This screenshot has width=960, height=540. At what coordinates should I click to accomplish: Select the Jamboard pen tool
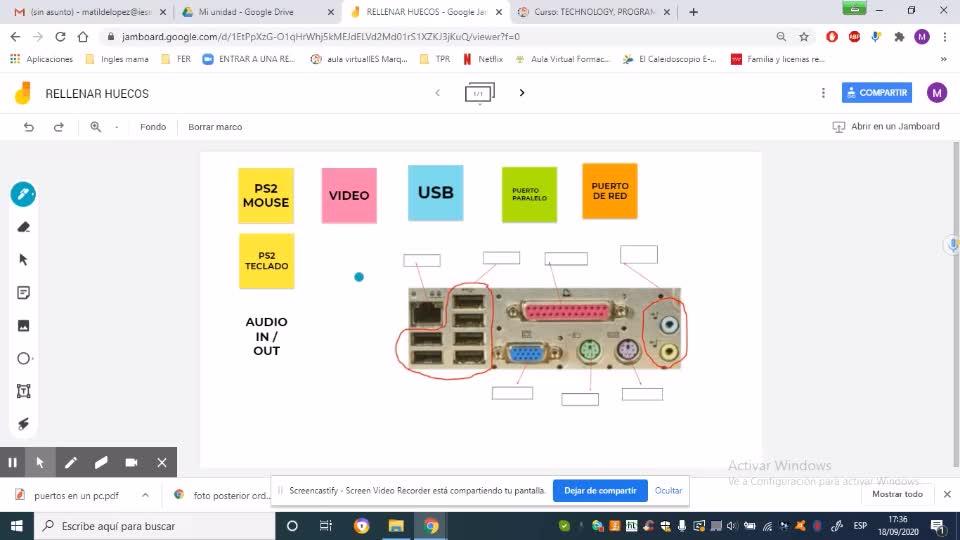click(23, 195)
